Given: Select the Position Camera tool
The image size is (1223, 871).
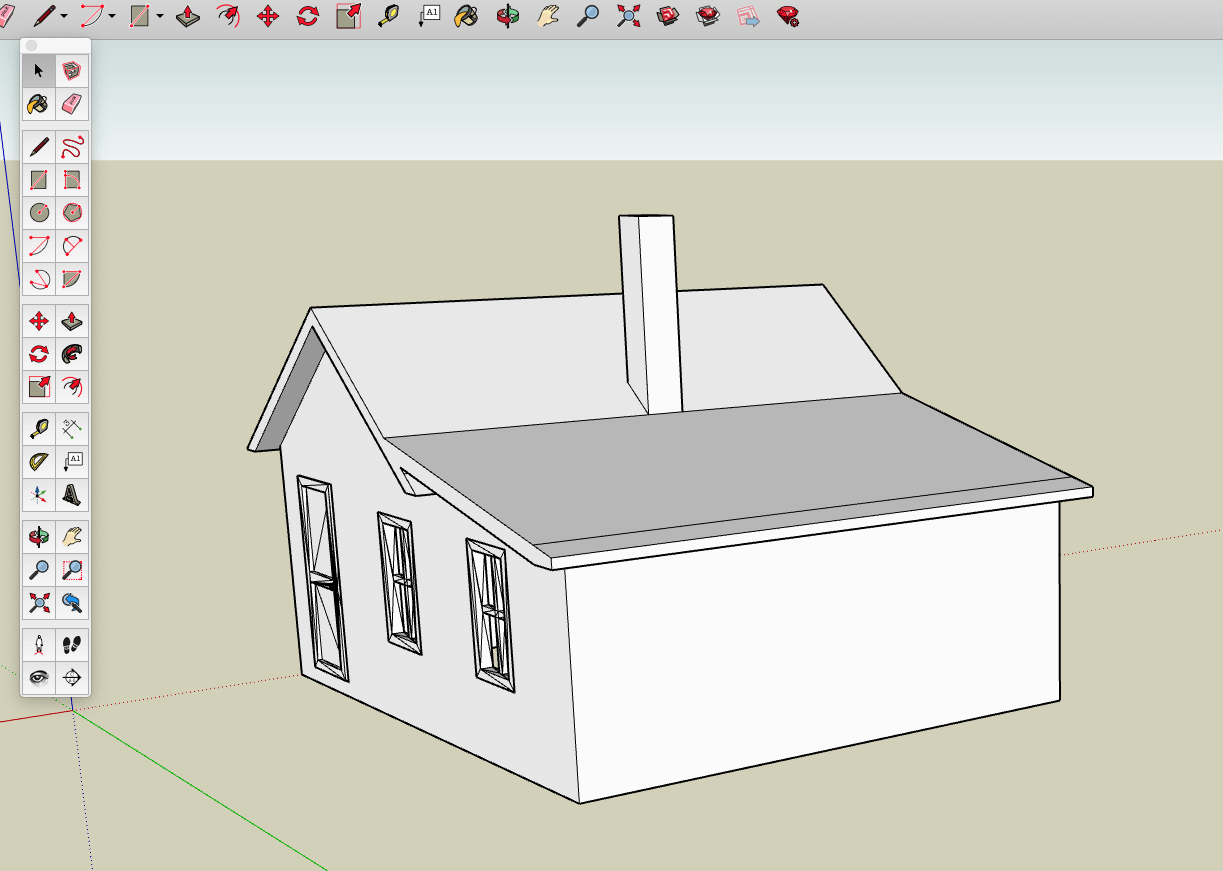Looking at the screenshot, I should click(39, 646).
